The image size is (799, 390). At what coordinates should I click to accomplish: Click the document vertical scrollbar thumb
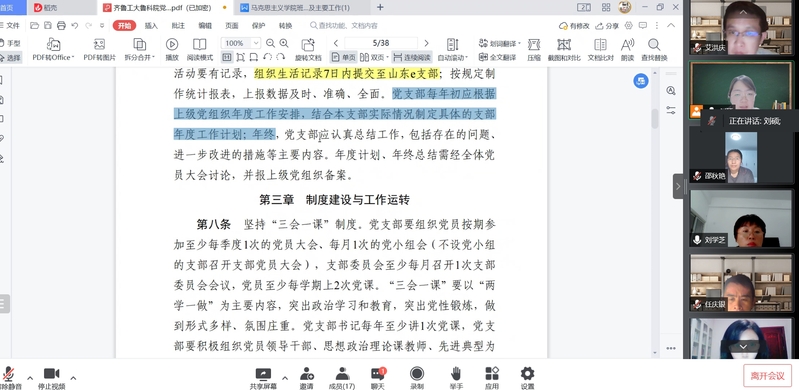[654, 119]
